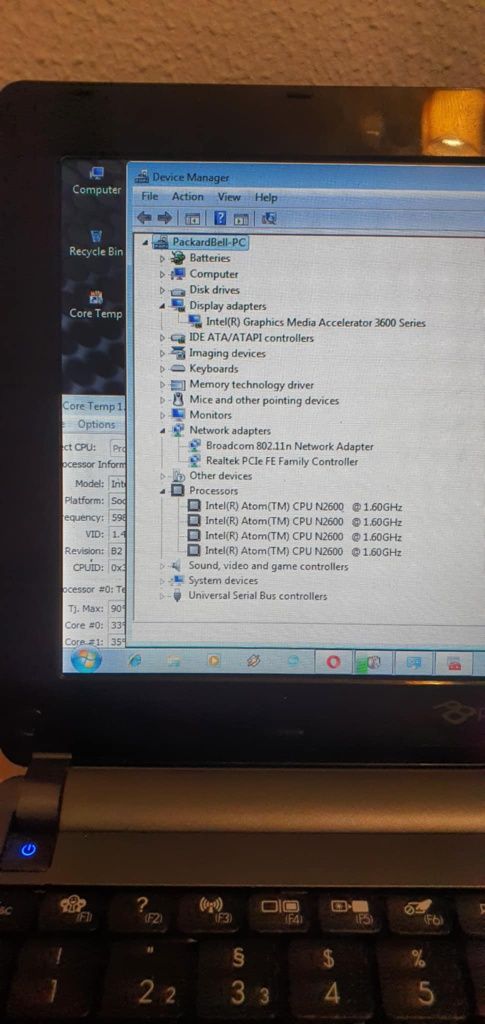The image size is (485, 1024).
Task: Click the Forward arrow in Device Manager toolbar
Action: [x=165, y=217]
